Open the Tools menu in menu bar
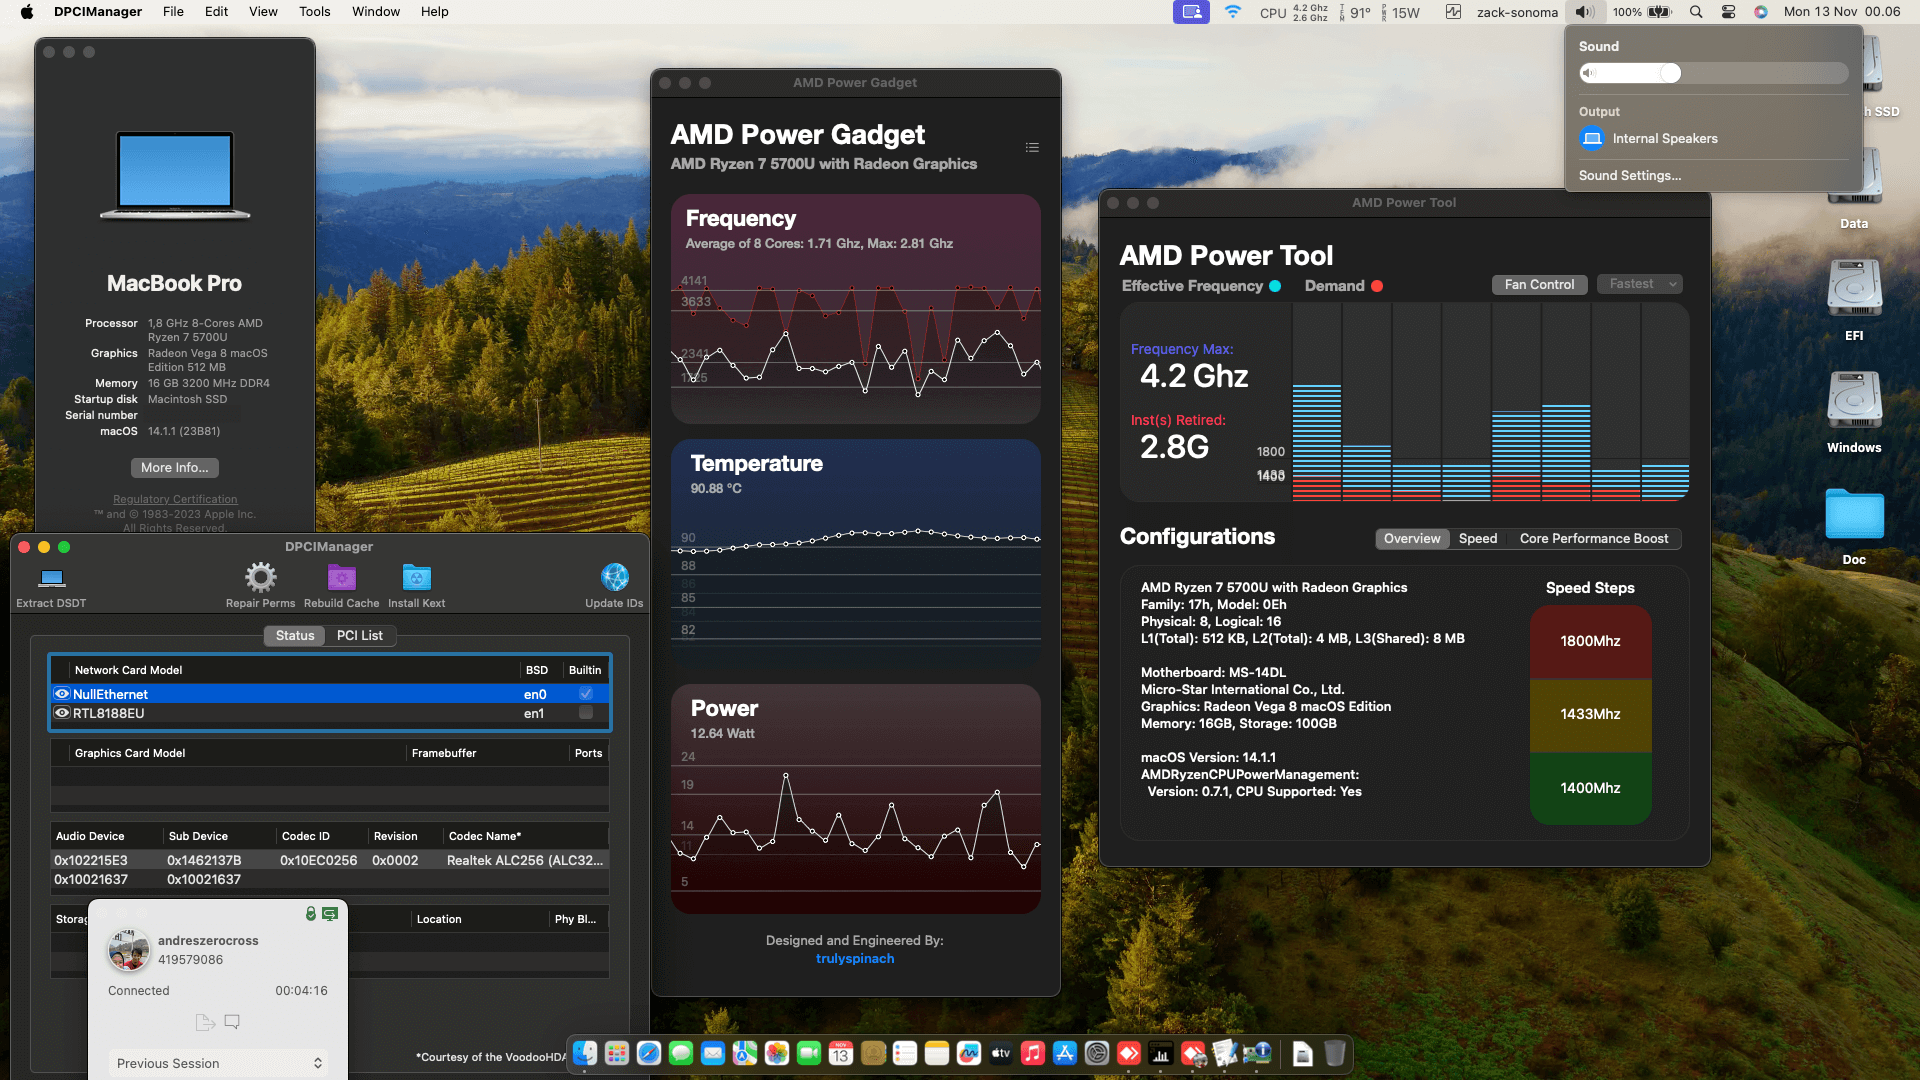Image resolution: width=1920 pixels, height=1080 pixels. [x=314, y=12]
